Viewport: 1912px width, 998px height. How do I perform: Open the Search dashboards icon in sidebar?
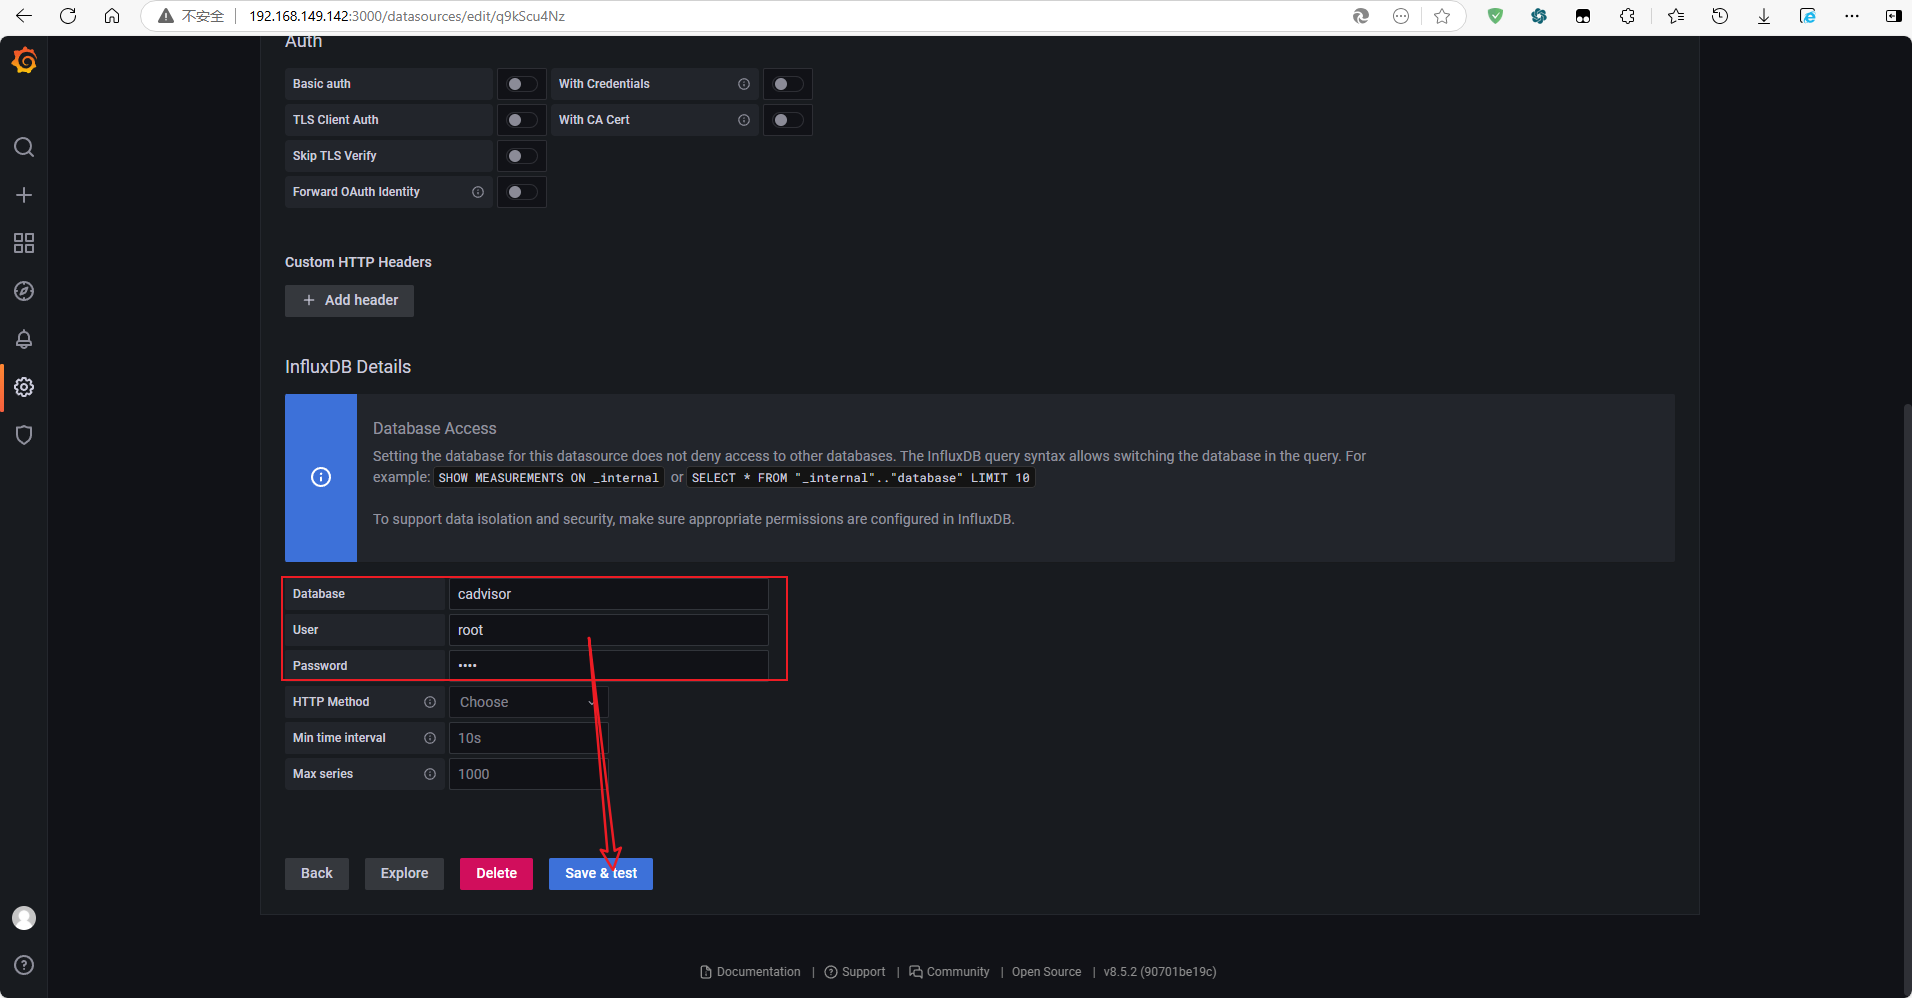tap(24, 147)
